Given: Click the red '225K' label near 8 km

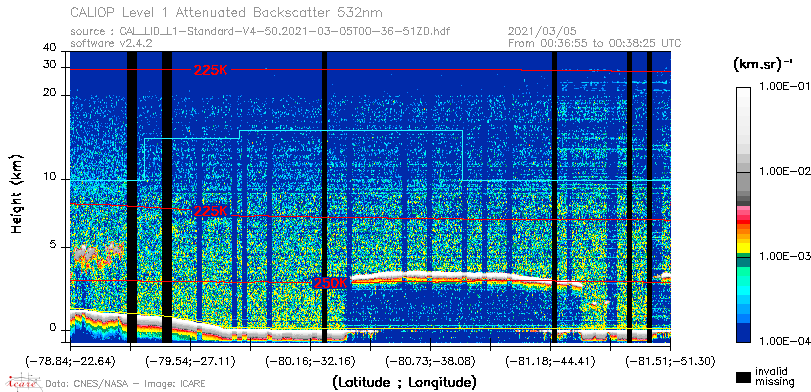Looking at the screenshot, I should [x=211, y=211].
